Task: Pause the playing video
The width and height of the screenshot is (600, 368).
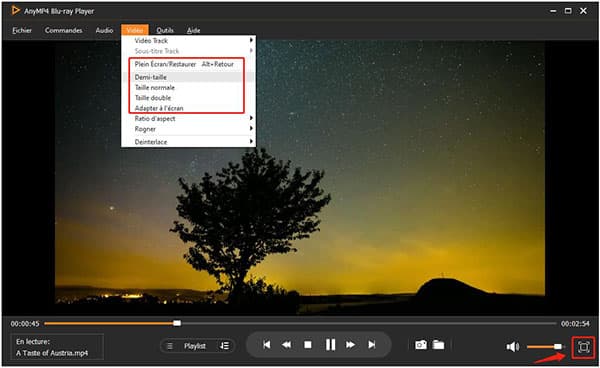Action: (330, 345)
